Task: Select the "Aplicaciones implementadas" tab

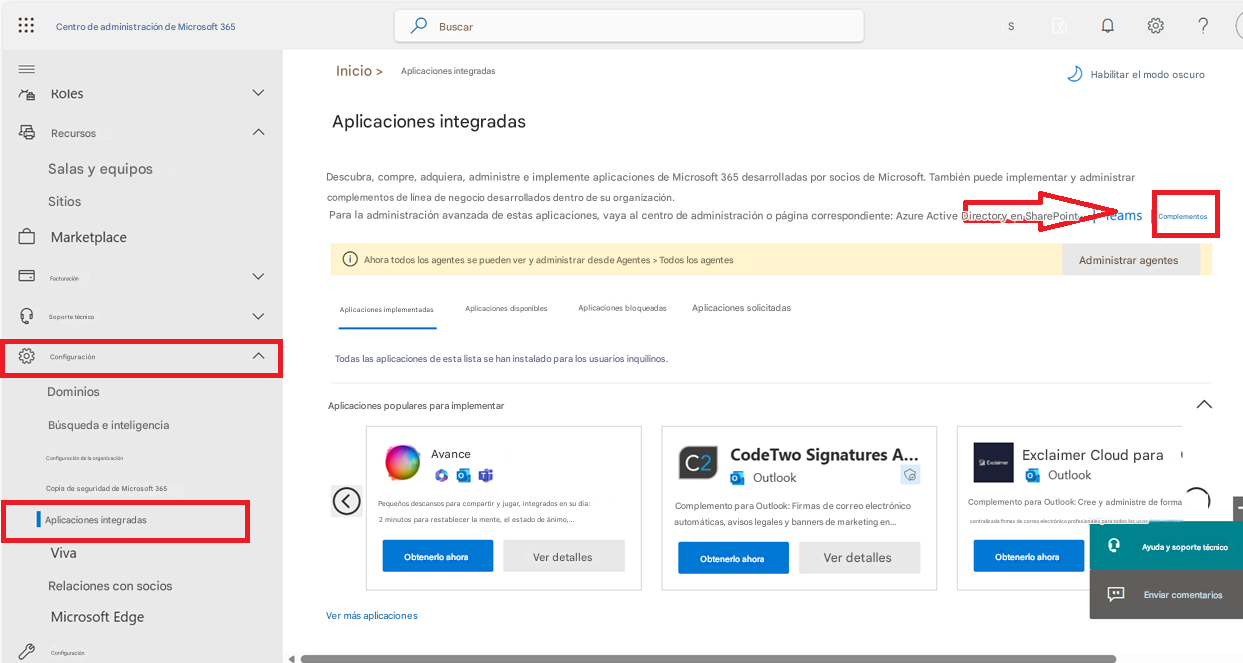Action: 387,310
